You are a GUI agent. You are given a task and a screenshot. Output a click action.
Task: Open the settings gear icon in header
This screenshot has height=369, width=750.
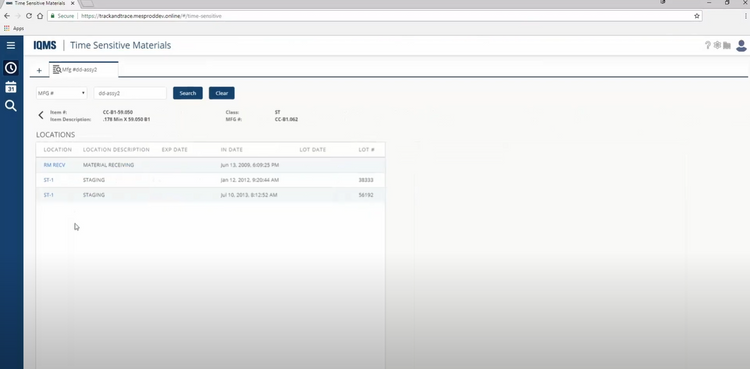[717, 45]
